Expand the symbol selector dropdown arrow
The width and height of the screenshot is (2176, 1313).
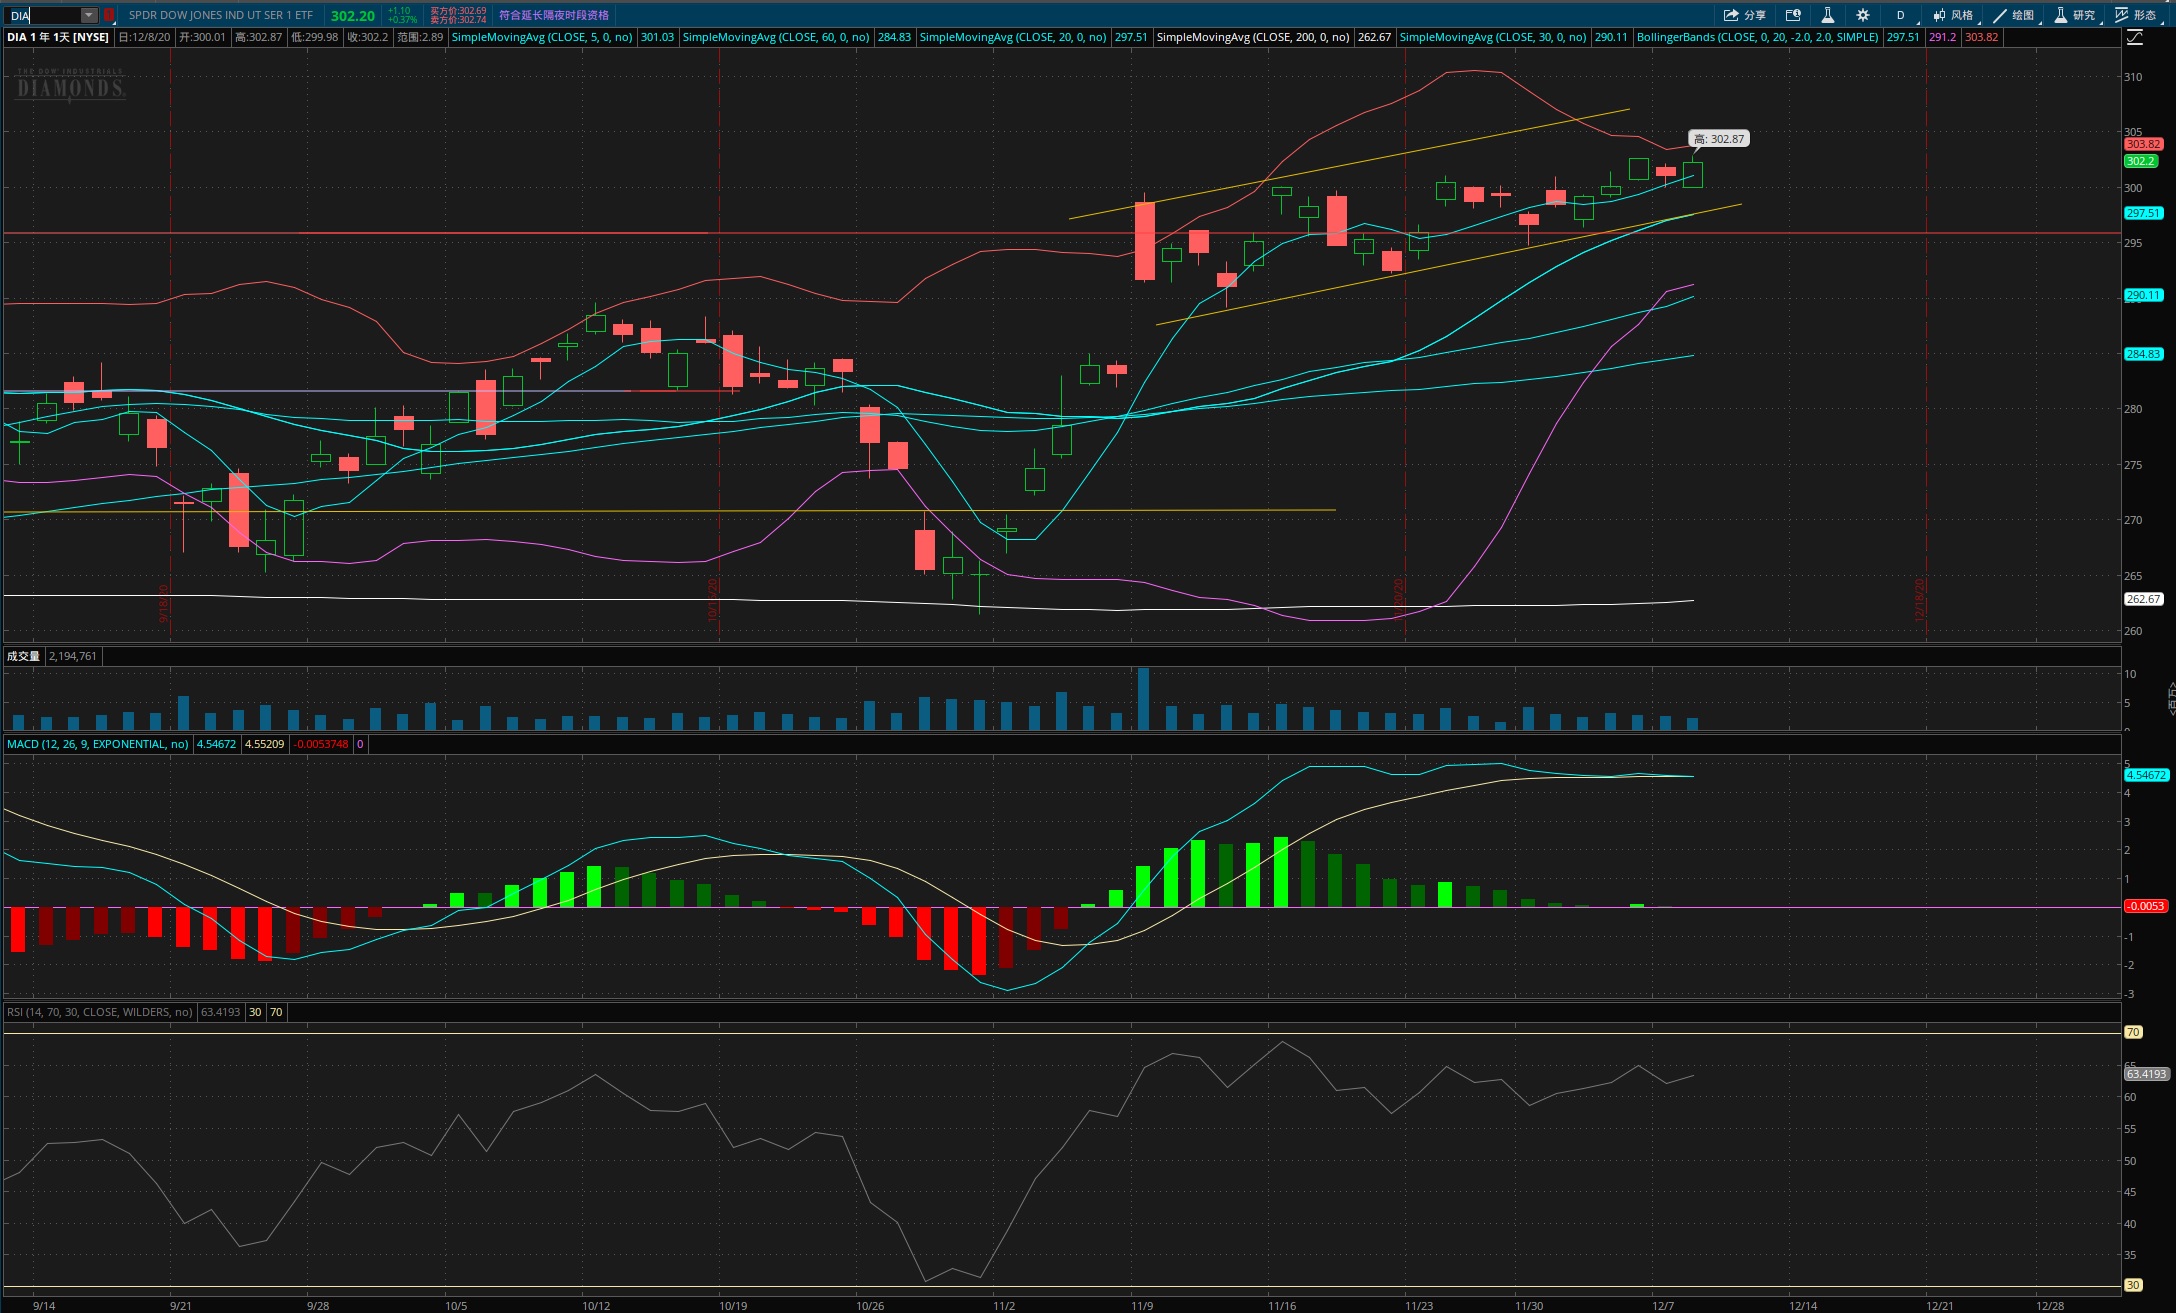[89, 15]
